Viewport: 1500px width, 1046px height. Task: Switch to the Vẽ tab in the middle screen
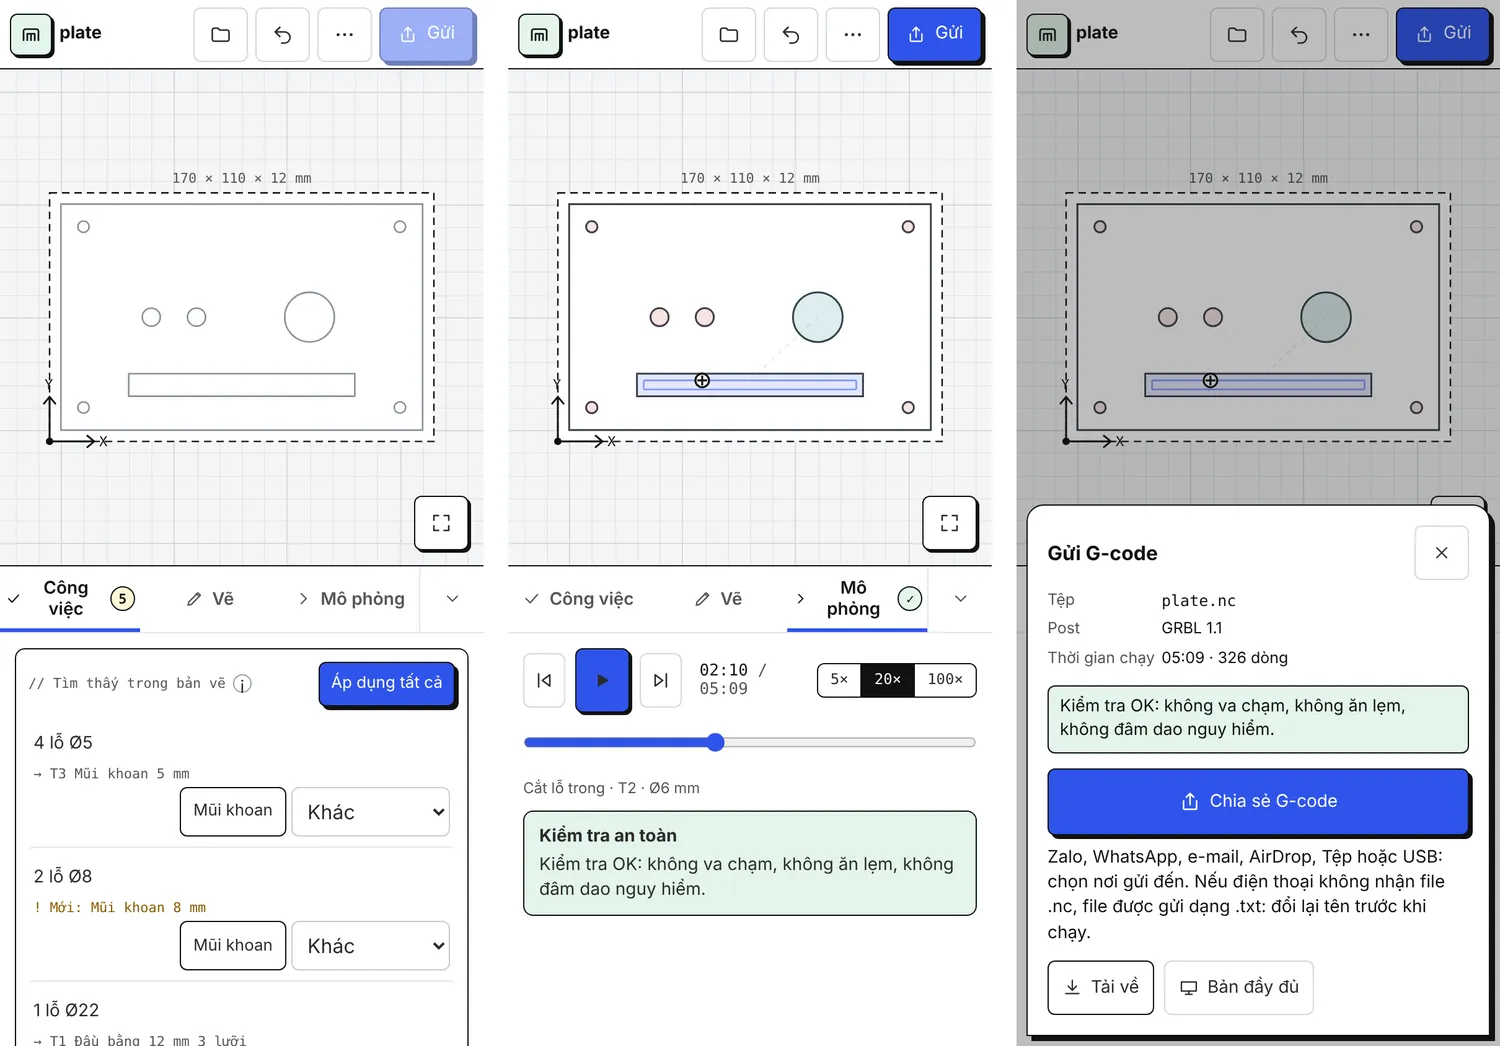point(718,599)
